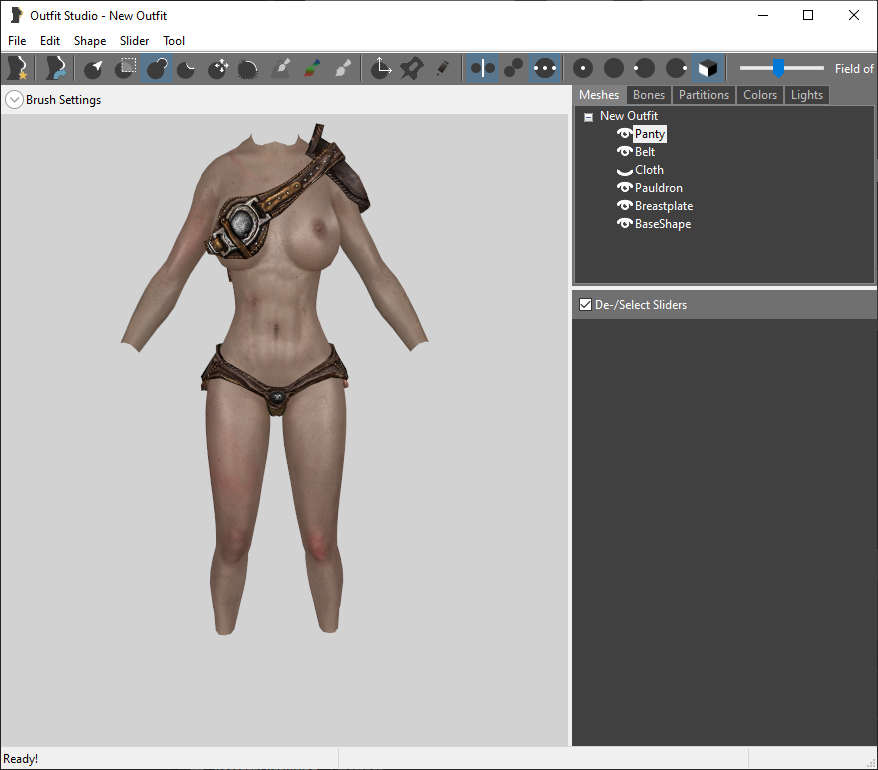Screen dimensions: 878x770
Task: Hide the BaseShape mesh
Action: pos(624,223)
